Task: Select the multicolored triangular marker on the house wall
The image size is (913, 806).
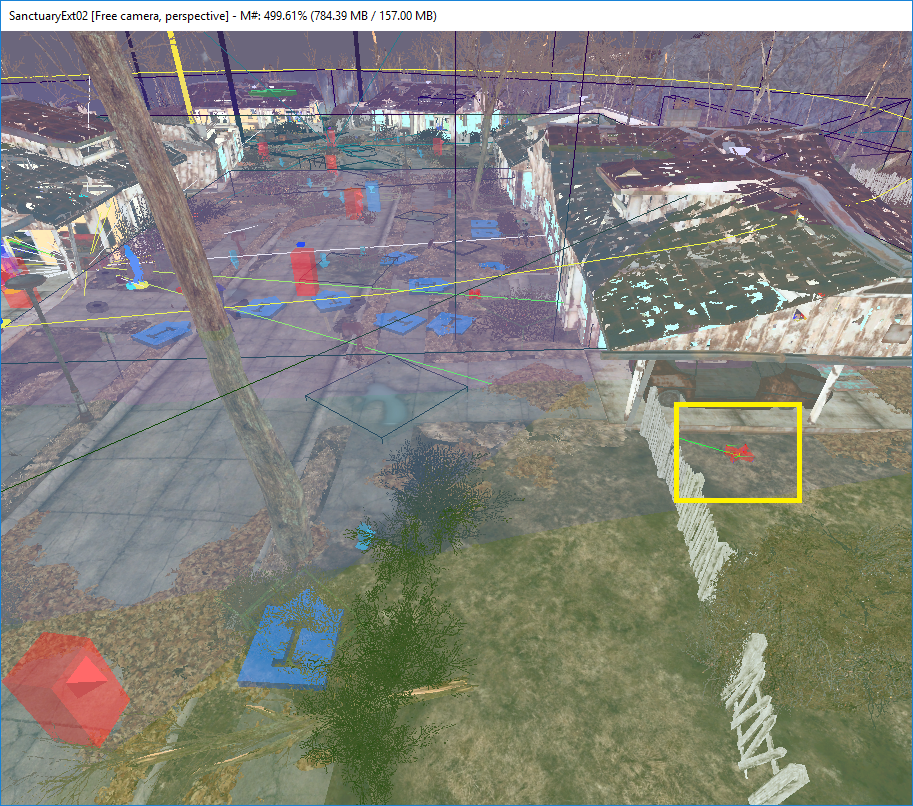Action: pos(798,316)
